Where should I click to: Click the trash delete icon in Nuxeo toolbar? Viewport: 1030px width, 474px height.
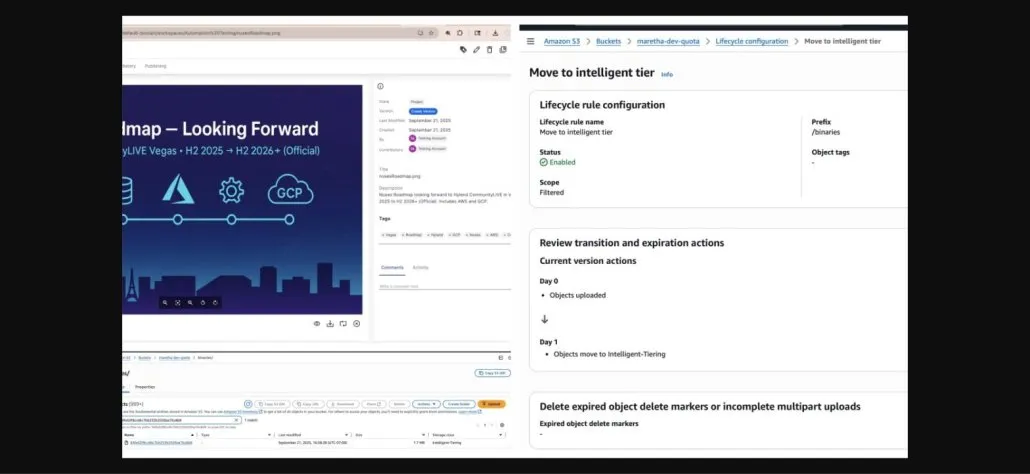(489, 49)
